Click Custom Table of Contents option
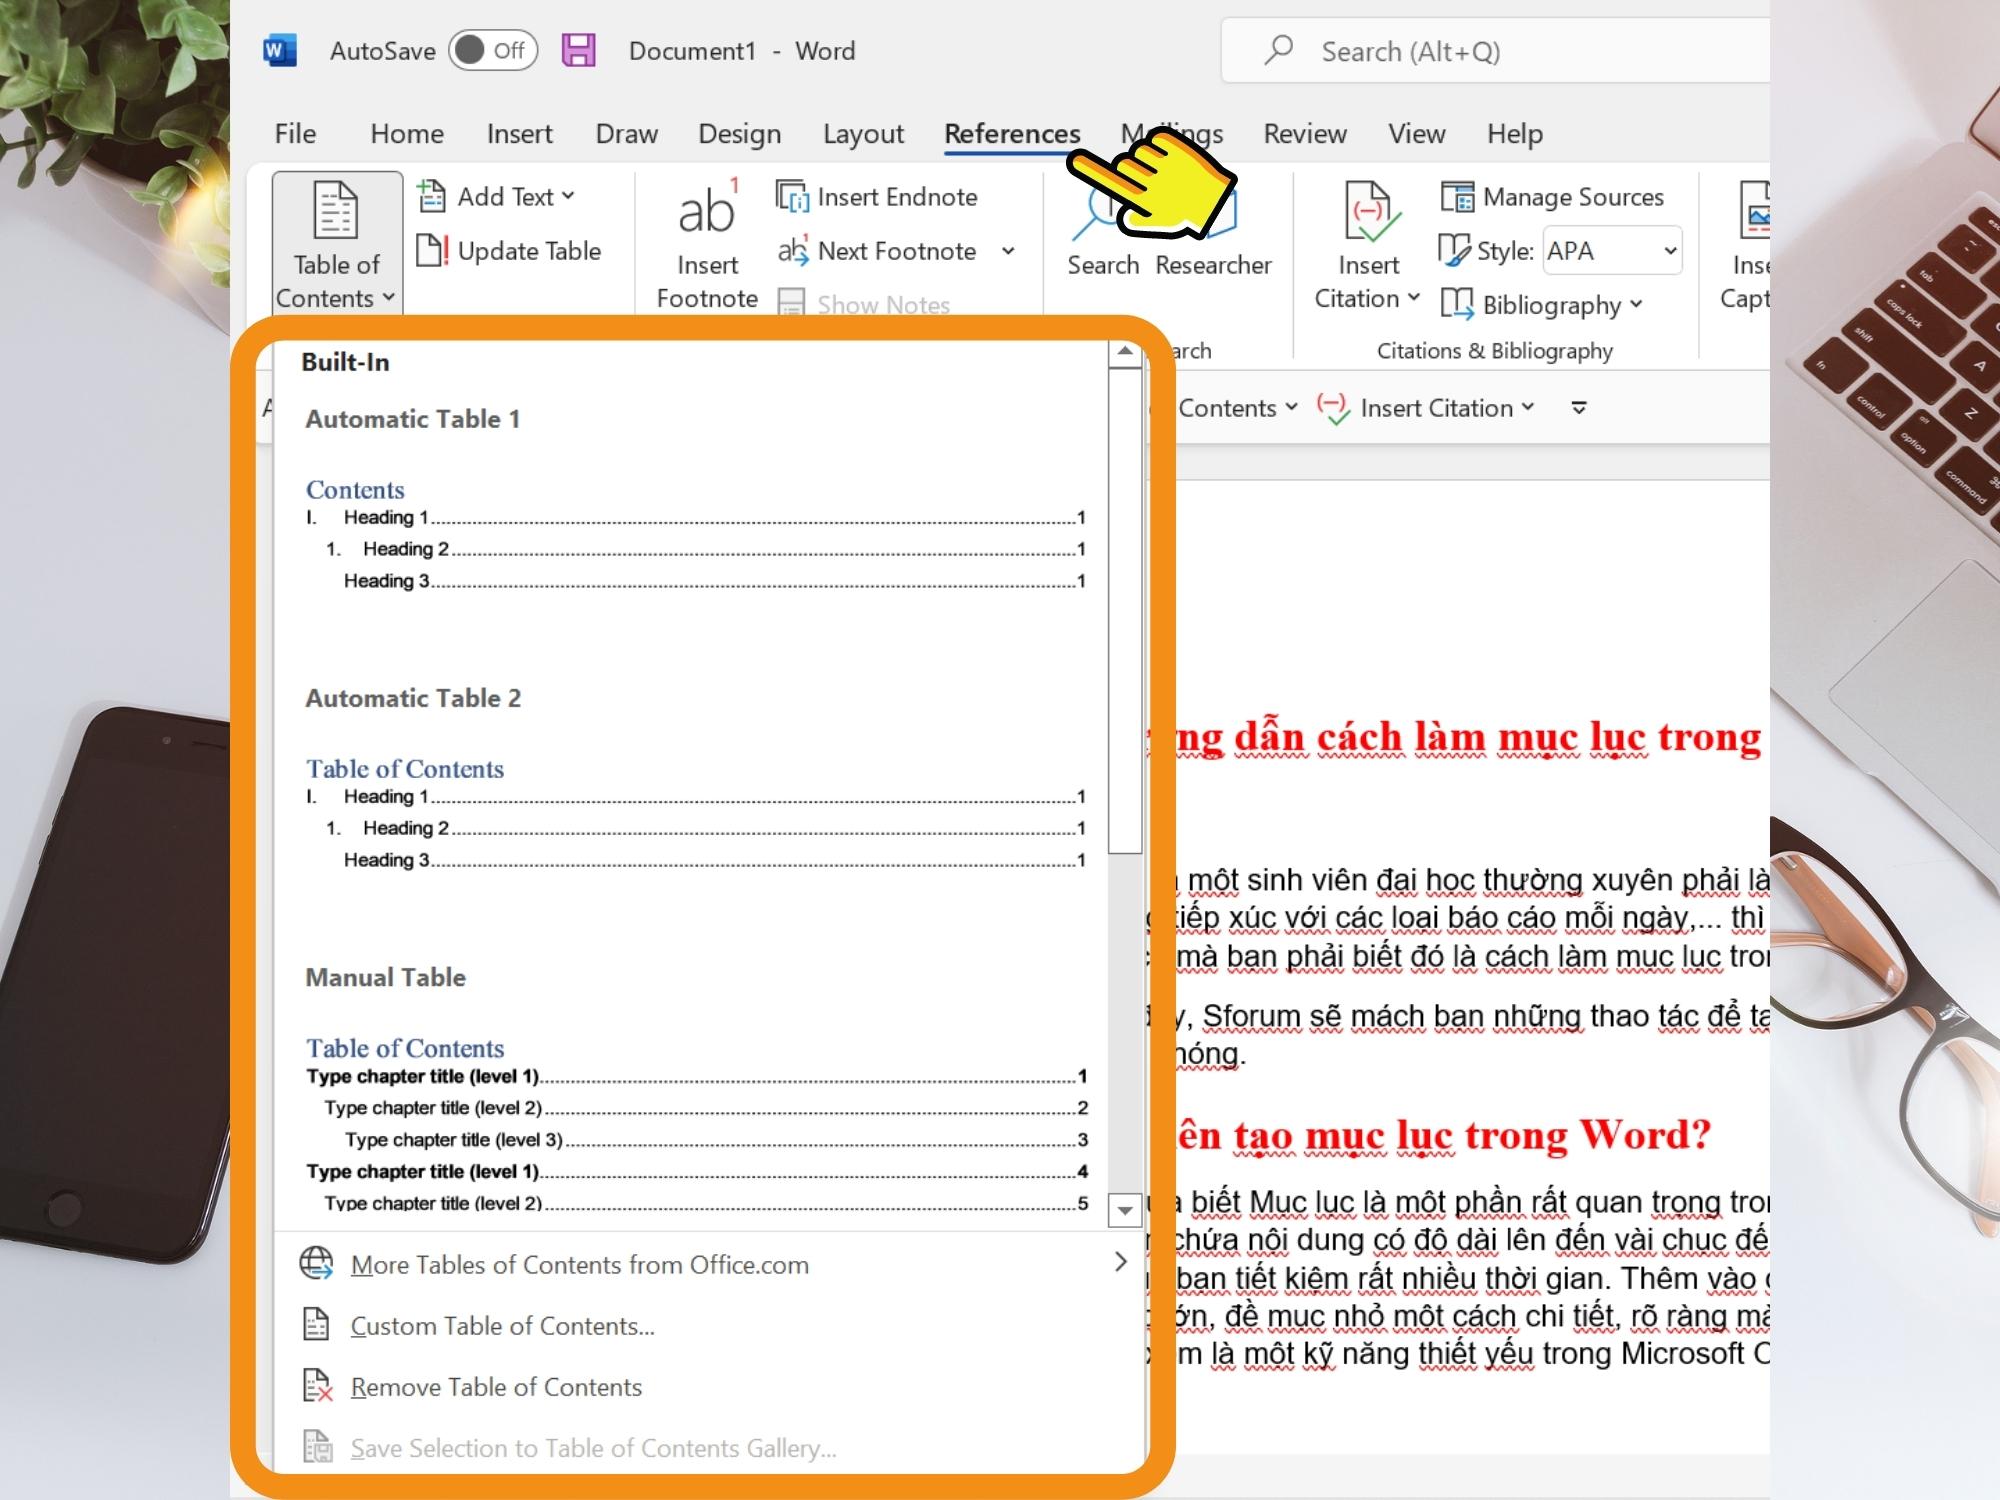The height and width of the screenshot is (1500, 2000). (x=502, y=1324)
